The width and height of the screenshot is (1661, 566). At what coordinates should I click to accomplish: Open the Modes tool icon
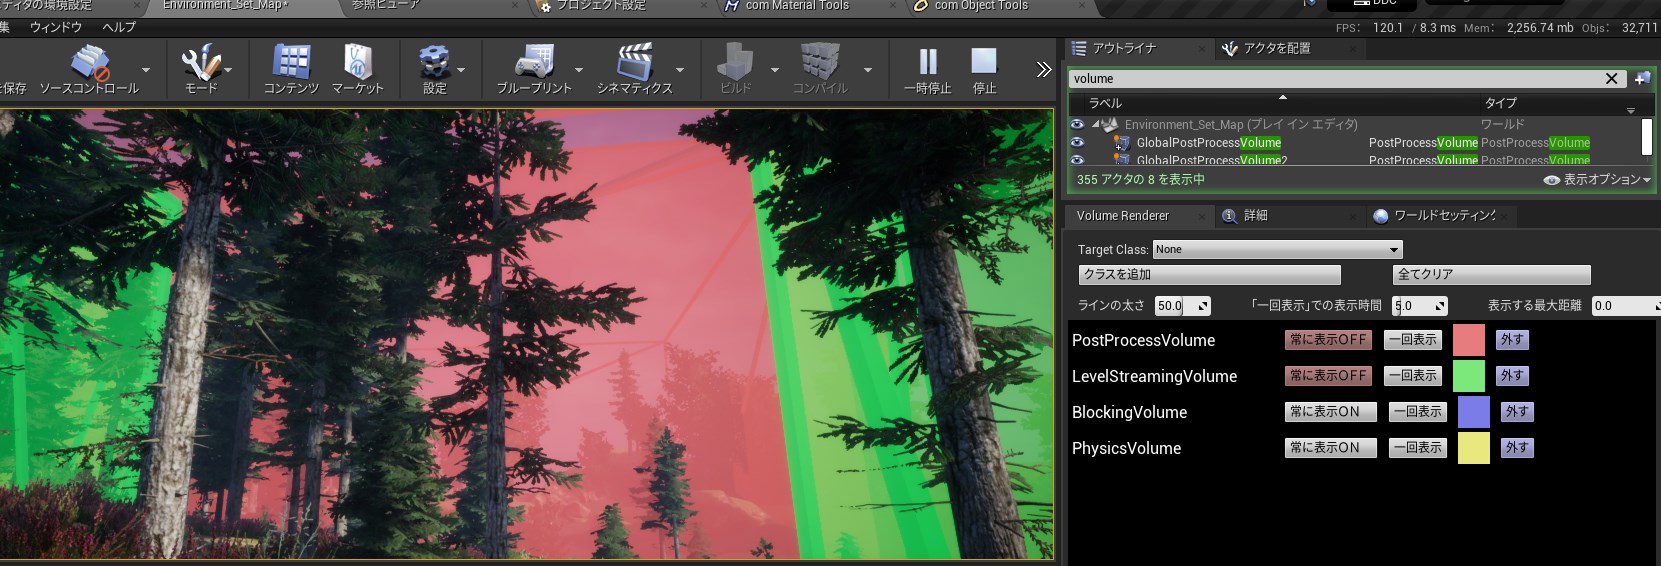coord(200,65)
